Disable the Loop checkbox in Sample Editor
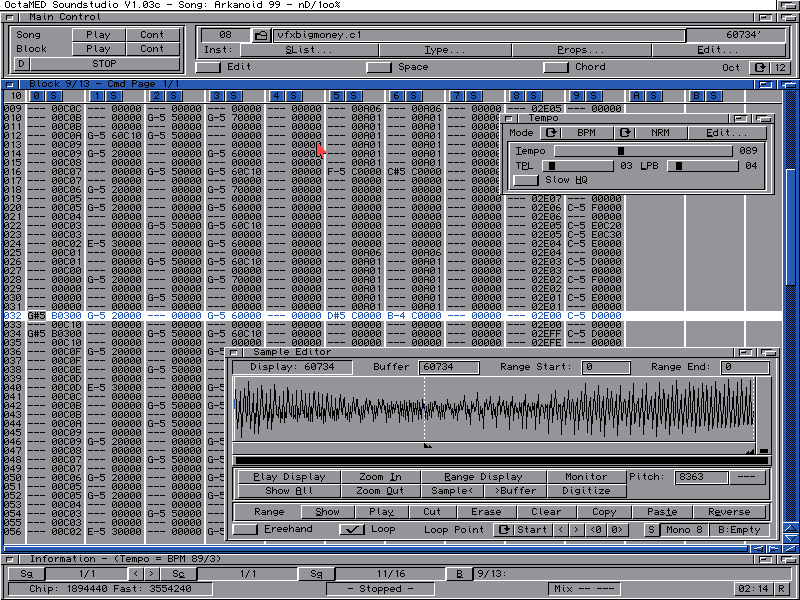The width and height of the screenshot is (800, 600). pyautogui.click(x=353, y=530)
